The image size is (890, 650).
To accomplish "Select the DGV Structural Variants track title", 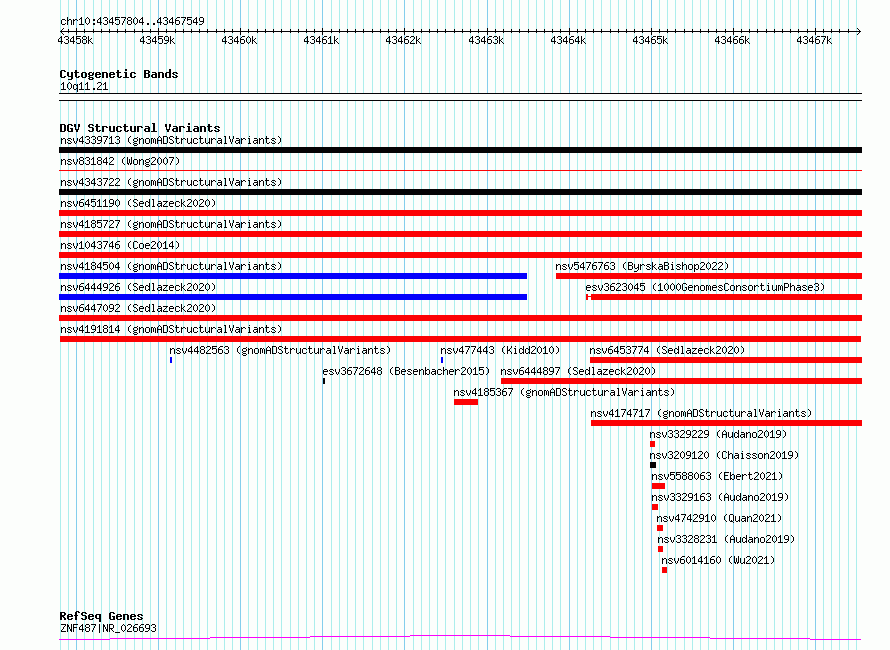I will coord(140,128).
